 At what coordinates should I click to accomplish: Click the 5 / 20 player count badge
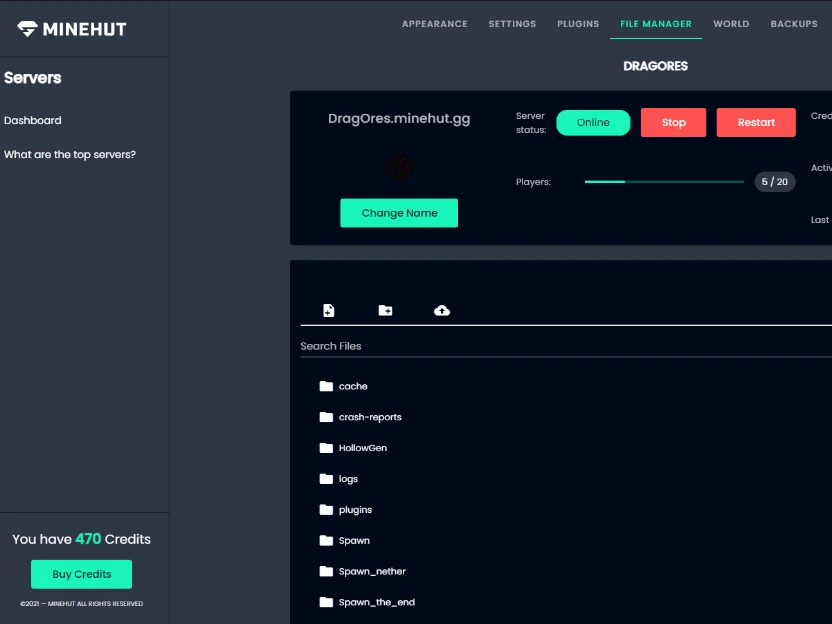775,182
